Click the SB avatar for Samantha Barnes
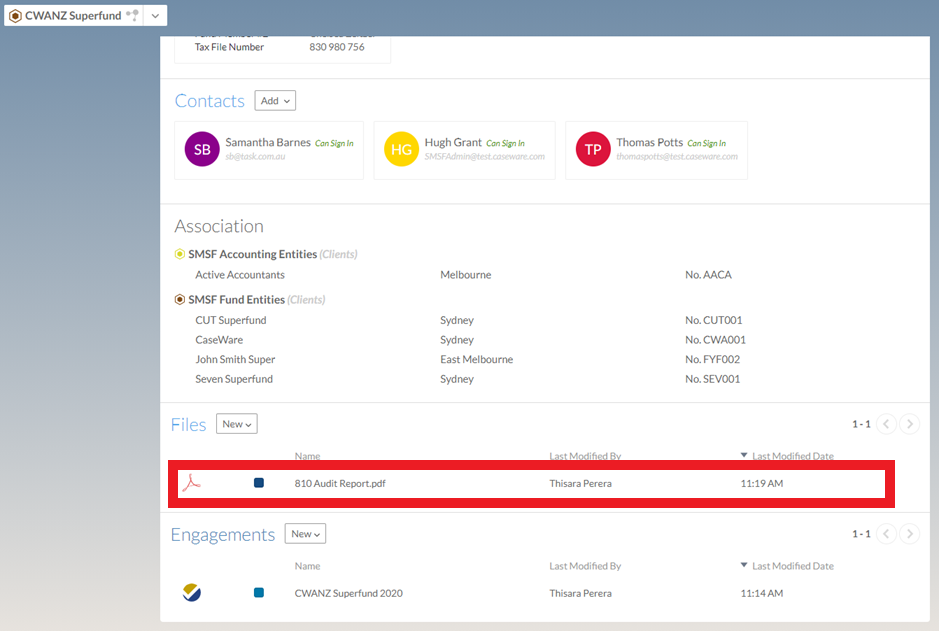This screenshot has height=631, width=939. tap(202, 149)
